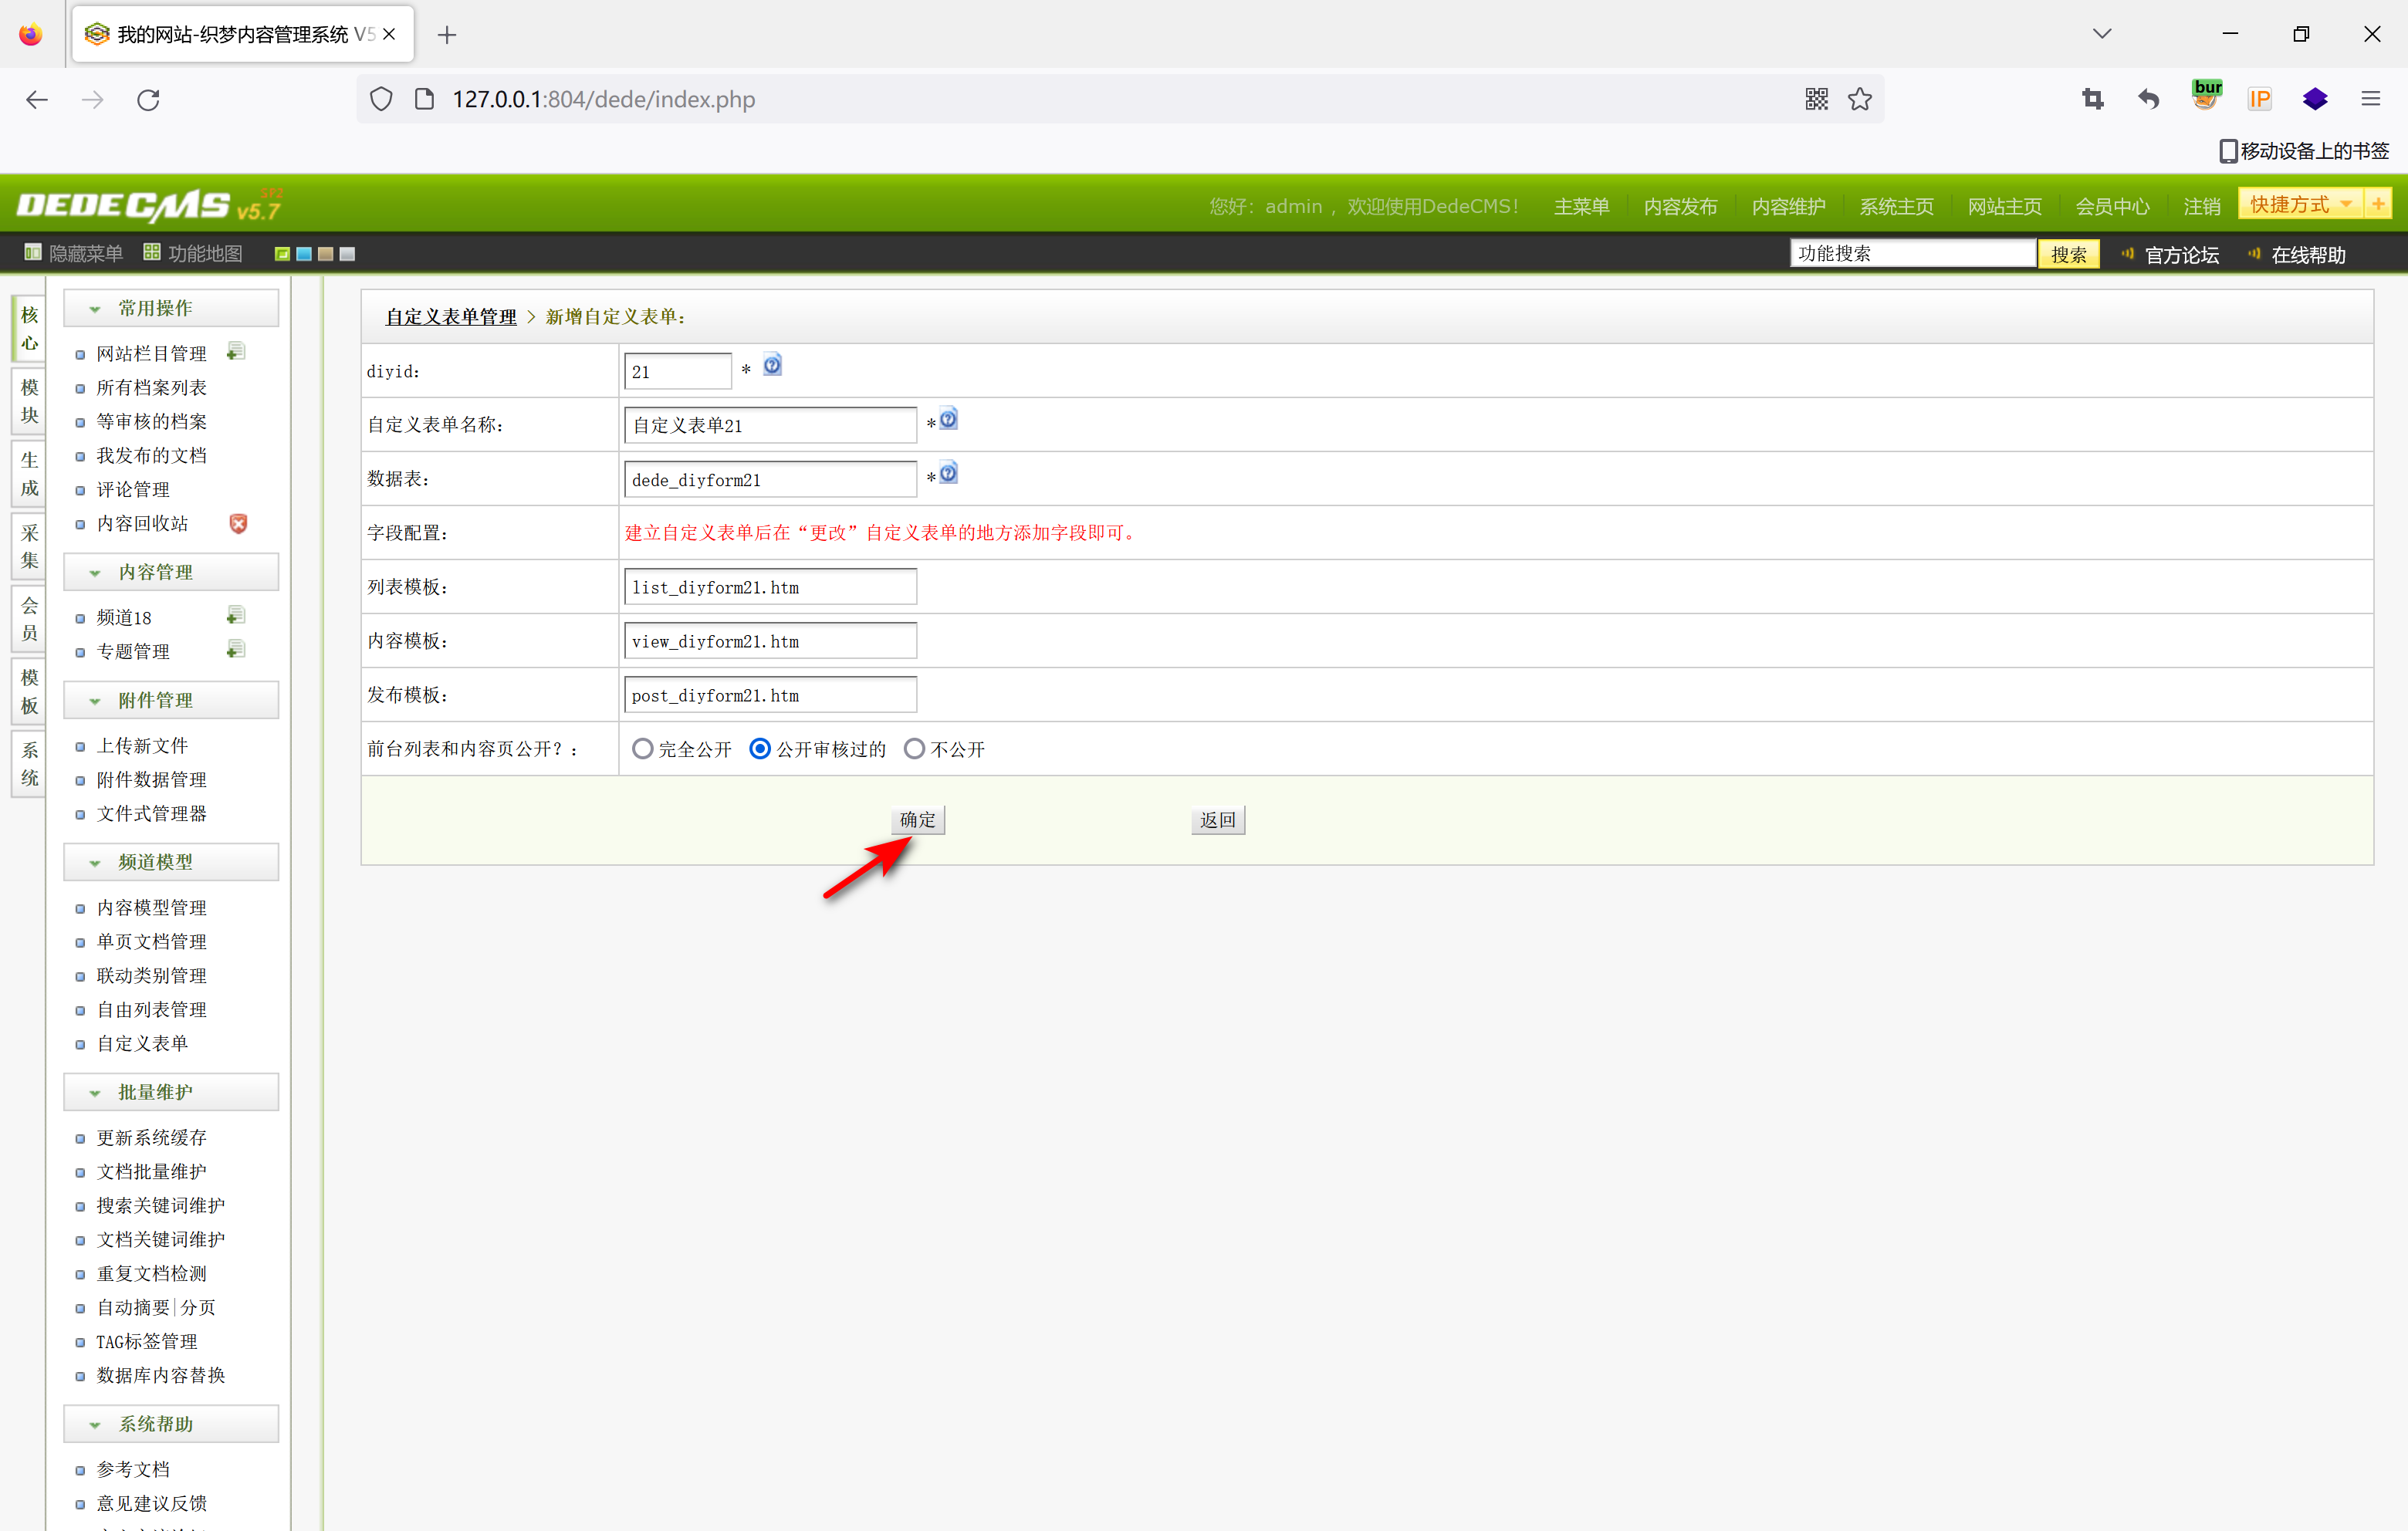Click the plus icon next to 快捷方式

click(2378, 204)
